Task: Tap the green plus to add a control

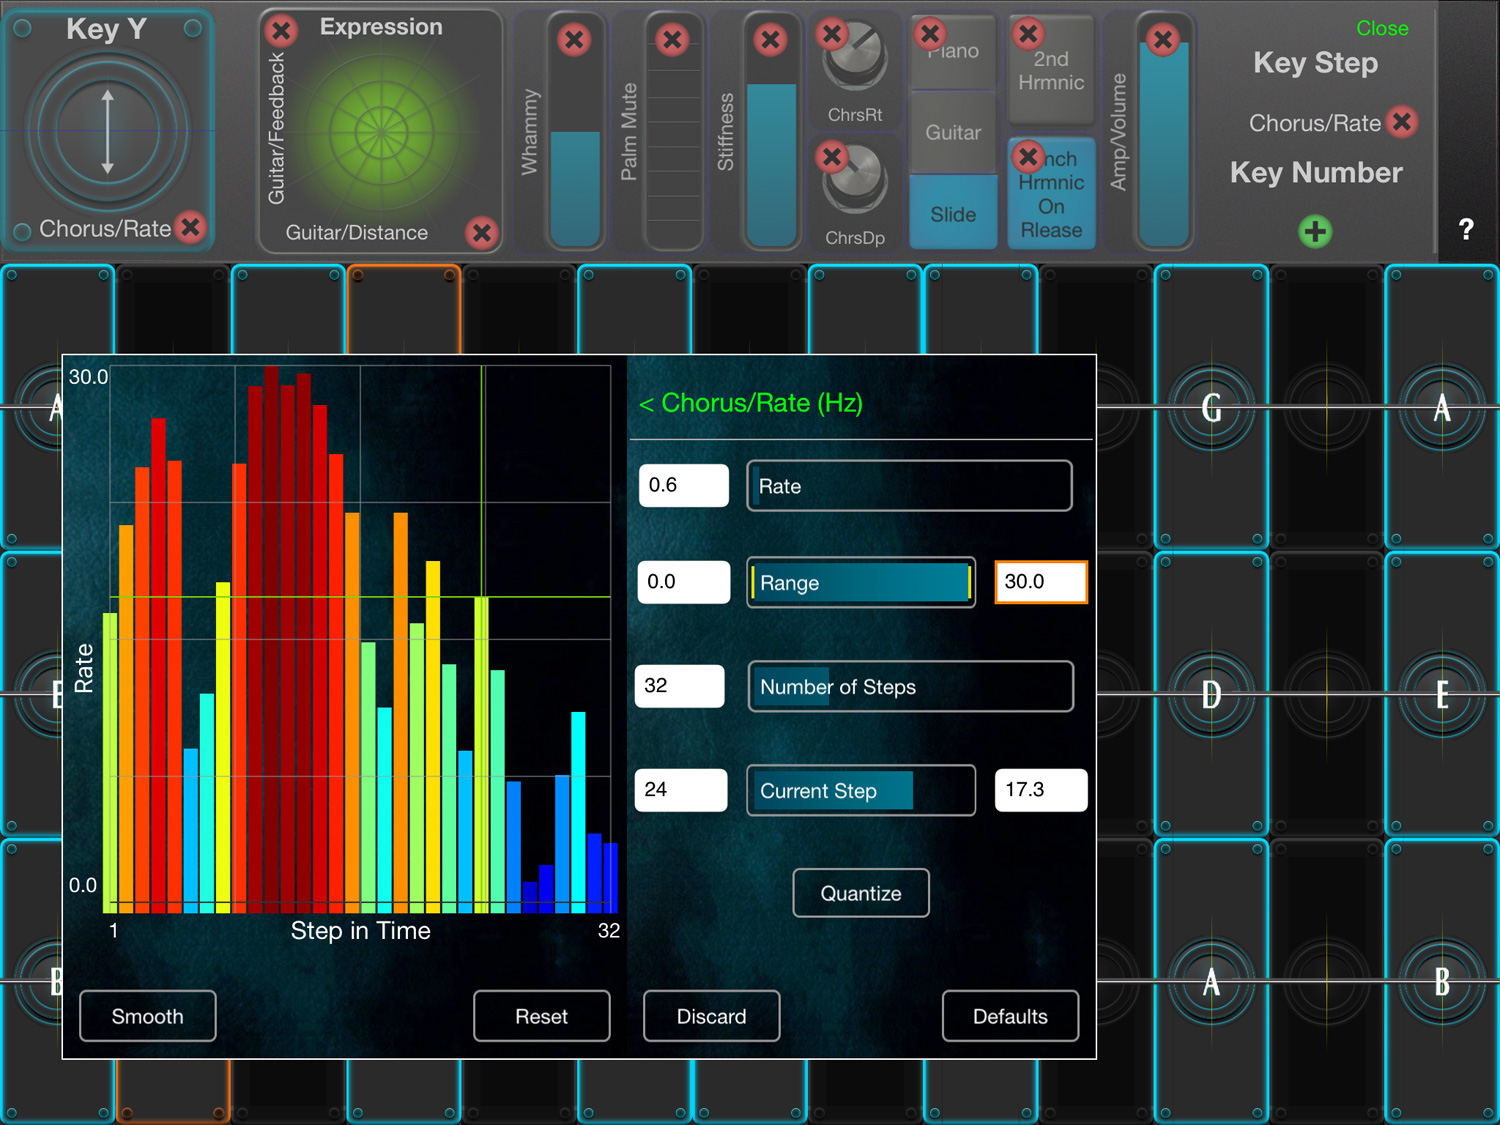Action: coord(1316,231)
